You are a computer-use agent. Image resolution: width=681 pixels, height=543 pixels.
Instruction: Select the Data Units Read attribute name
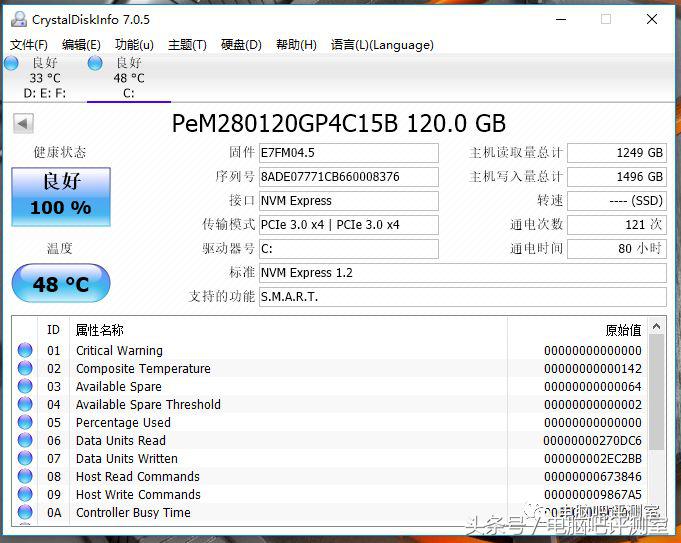coord(121,440)
